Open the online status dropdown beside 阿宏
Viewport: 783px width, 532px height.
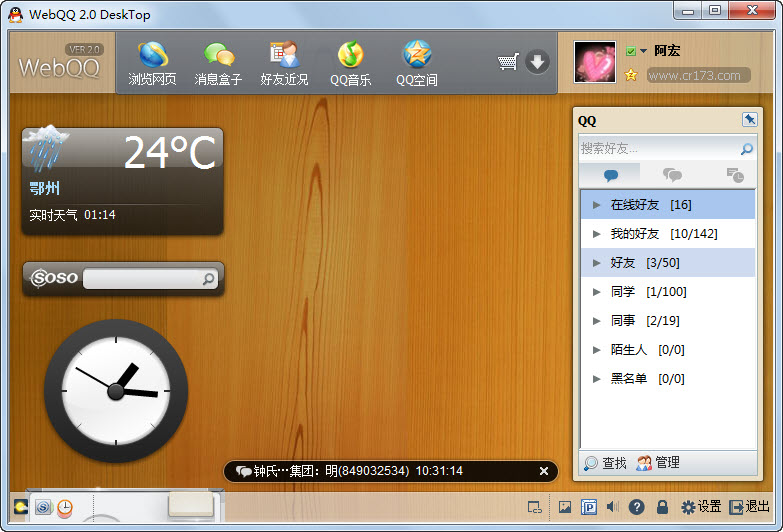642,51
